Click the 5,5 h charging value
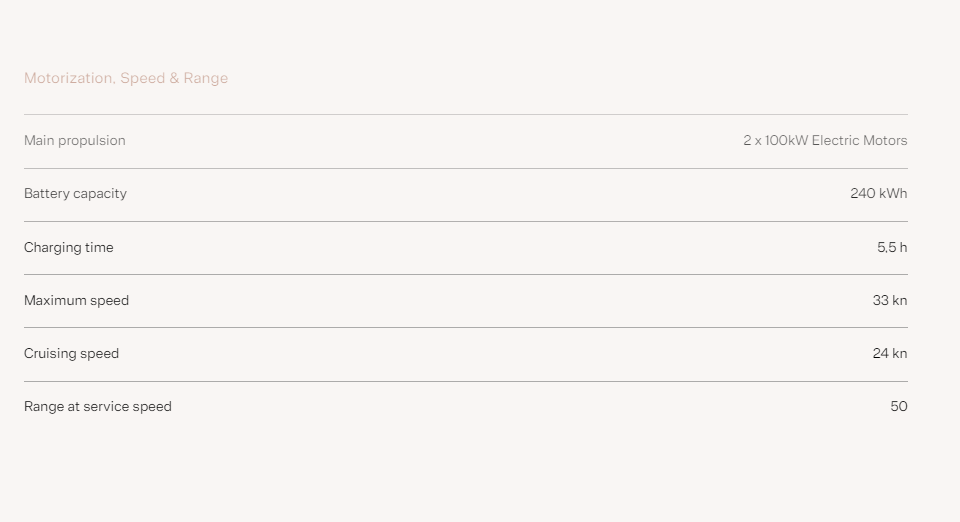 point(892,247)
